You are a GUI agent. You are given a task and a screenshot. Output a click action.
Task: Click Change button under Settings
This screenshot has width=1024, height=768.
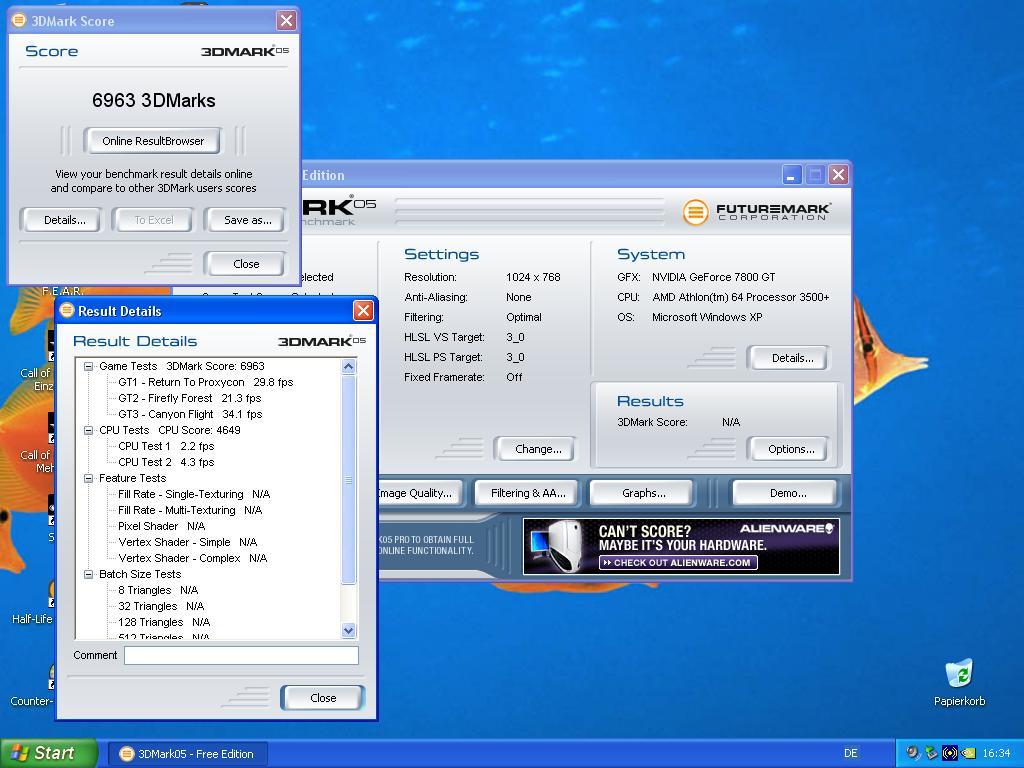[537, 449]
